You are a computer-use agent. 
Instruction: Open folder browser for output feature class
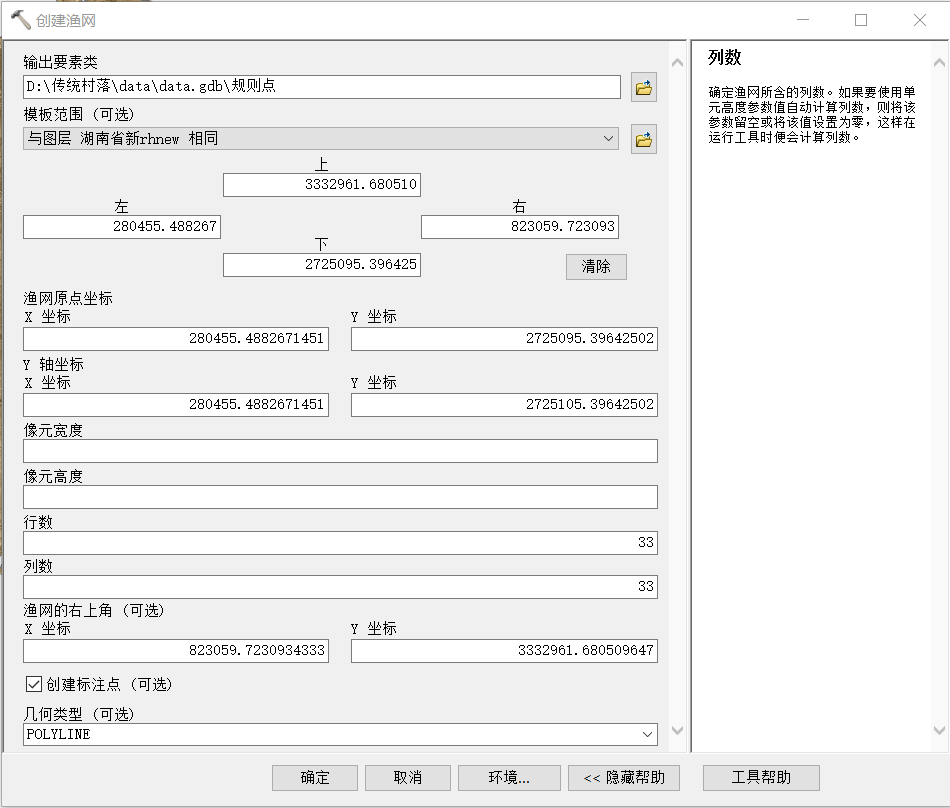[x=643, y=88]
